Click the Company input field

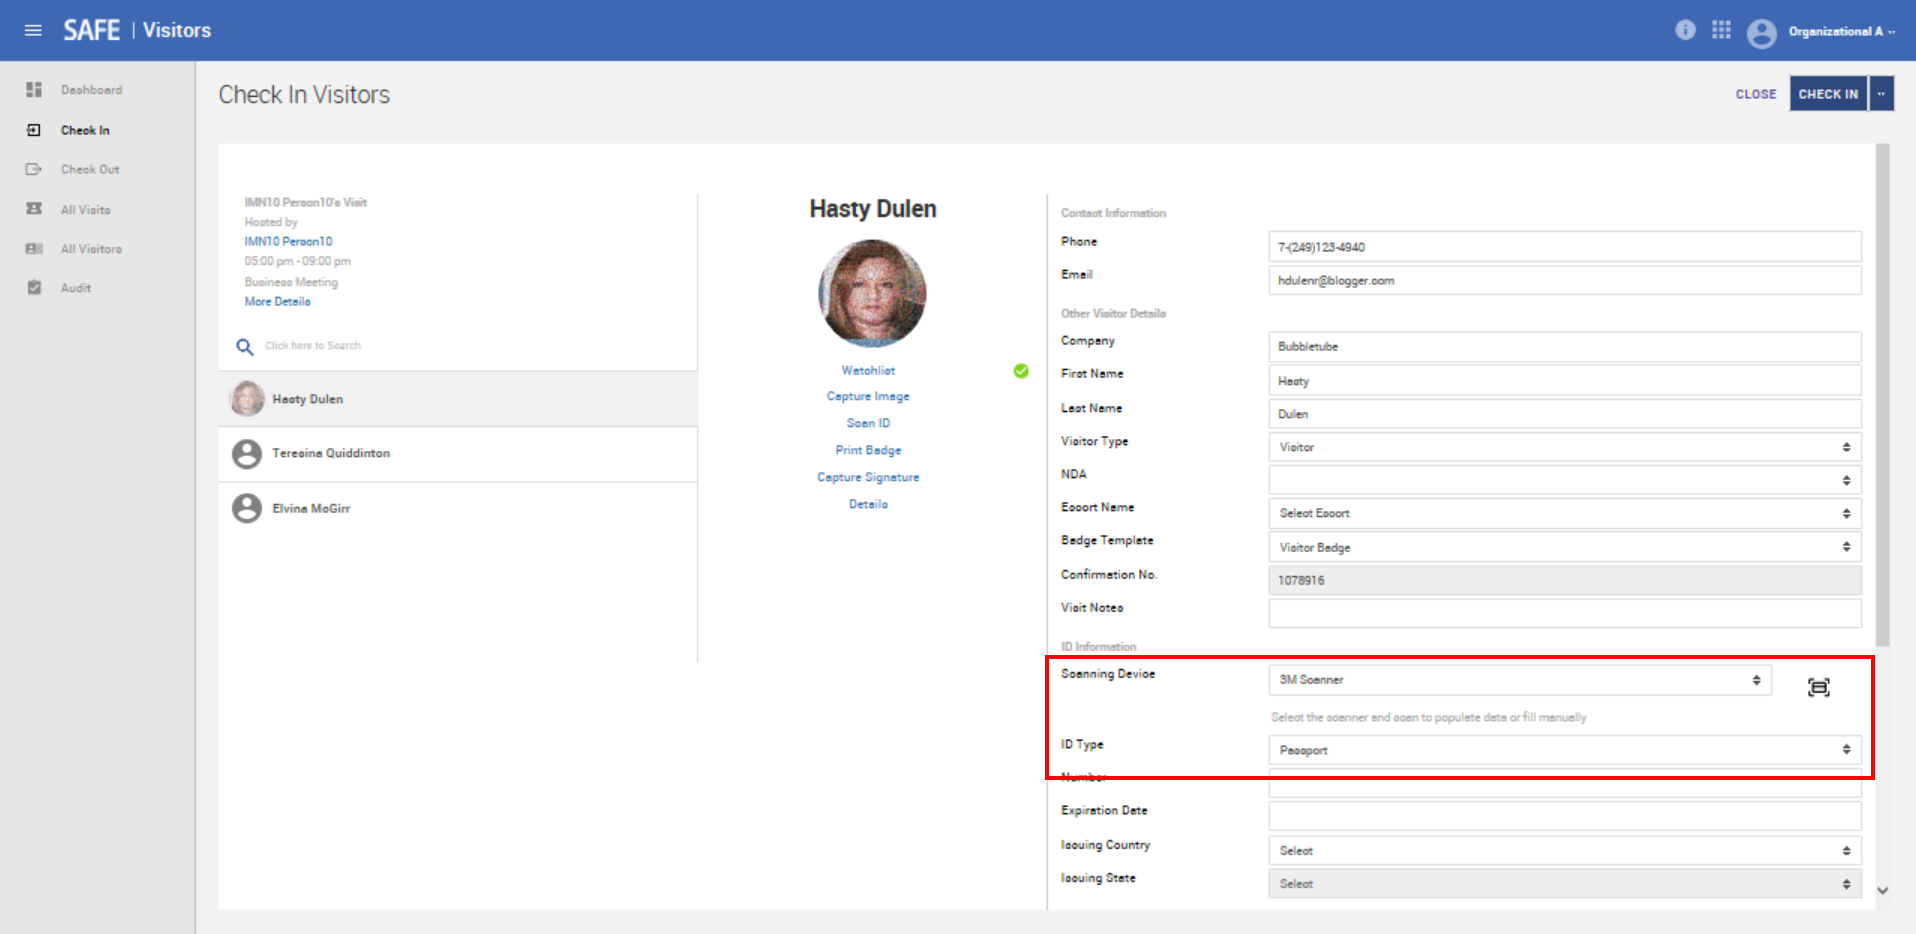pyautogui.click(x=1565, y=347)
